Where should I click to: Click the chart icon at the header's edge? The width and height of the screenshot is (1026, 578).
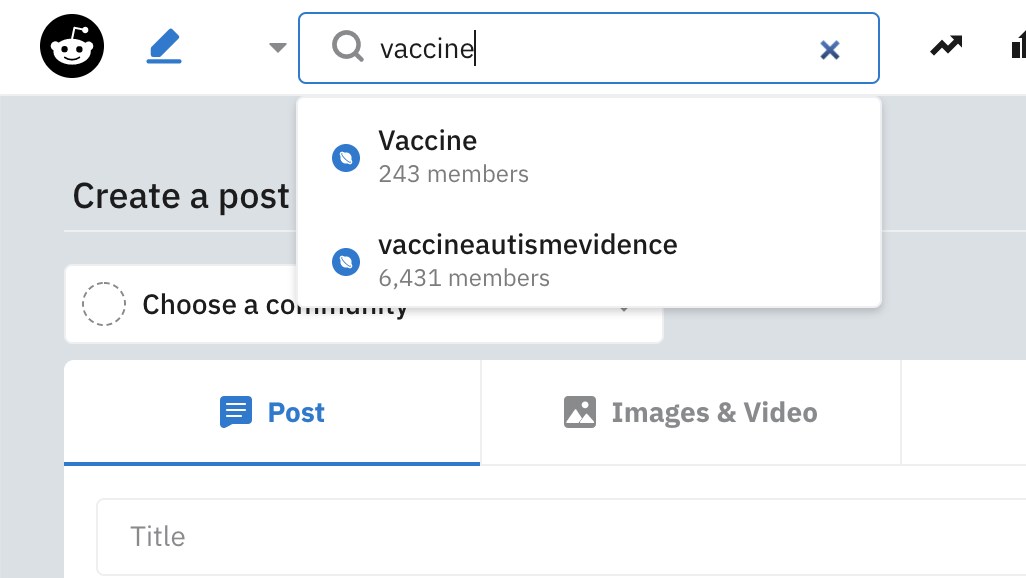click(x=1016, y=46)
